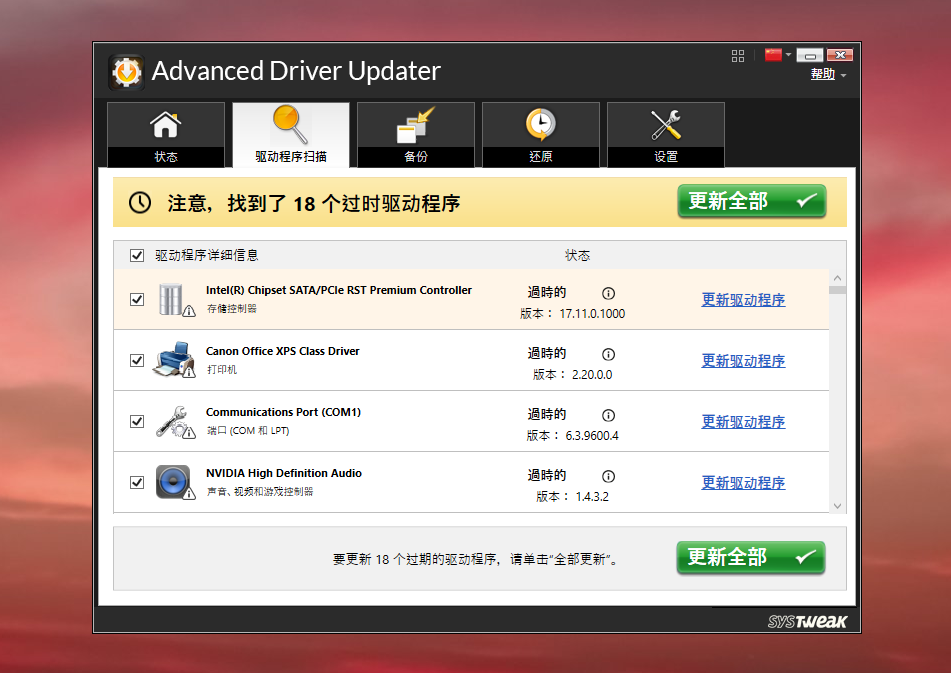Image resolution: width=951 pixels, height=673 pixels.
Task: Click 更新驱动程序 link for NVIDIA Audio
Action: [743, 483]
